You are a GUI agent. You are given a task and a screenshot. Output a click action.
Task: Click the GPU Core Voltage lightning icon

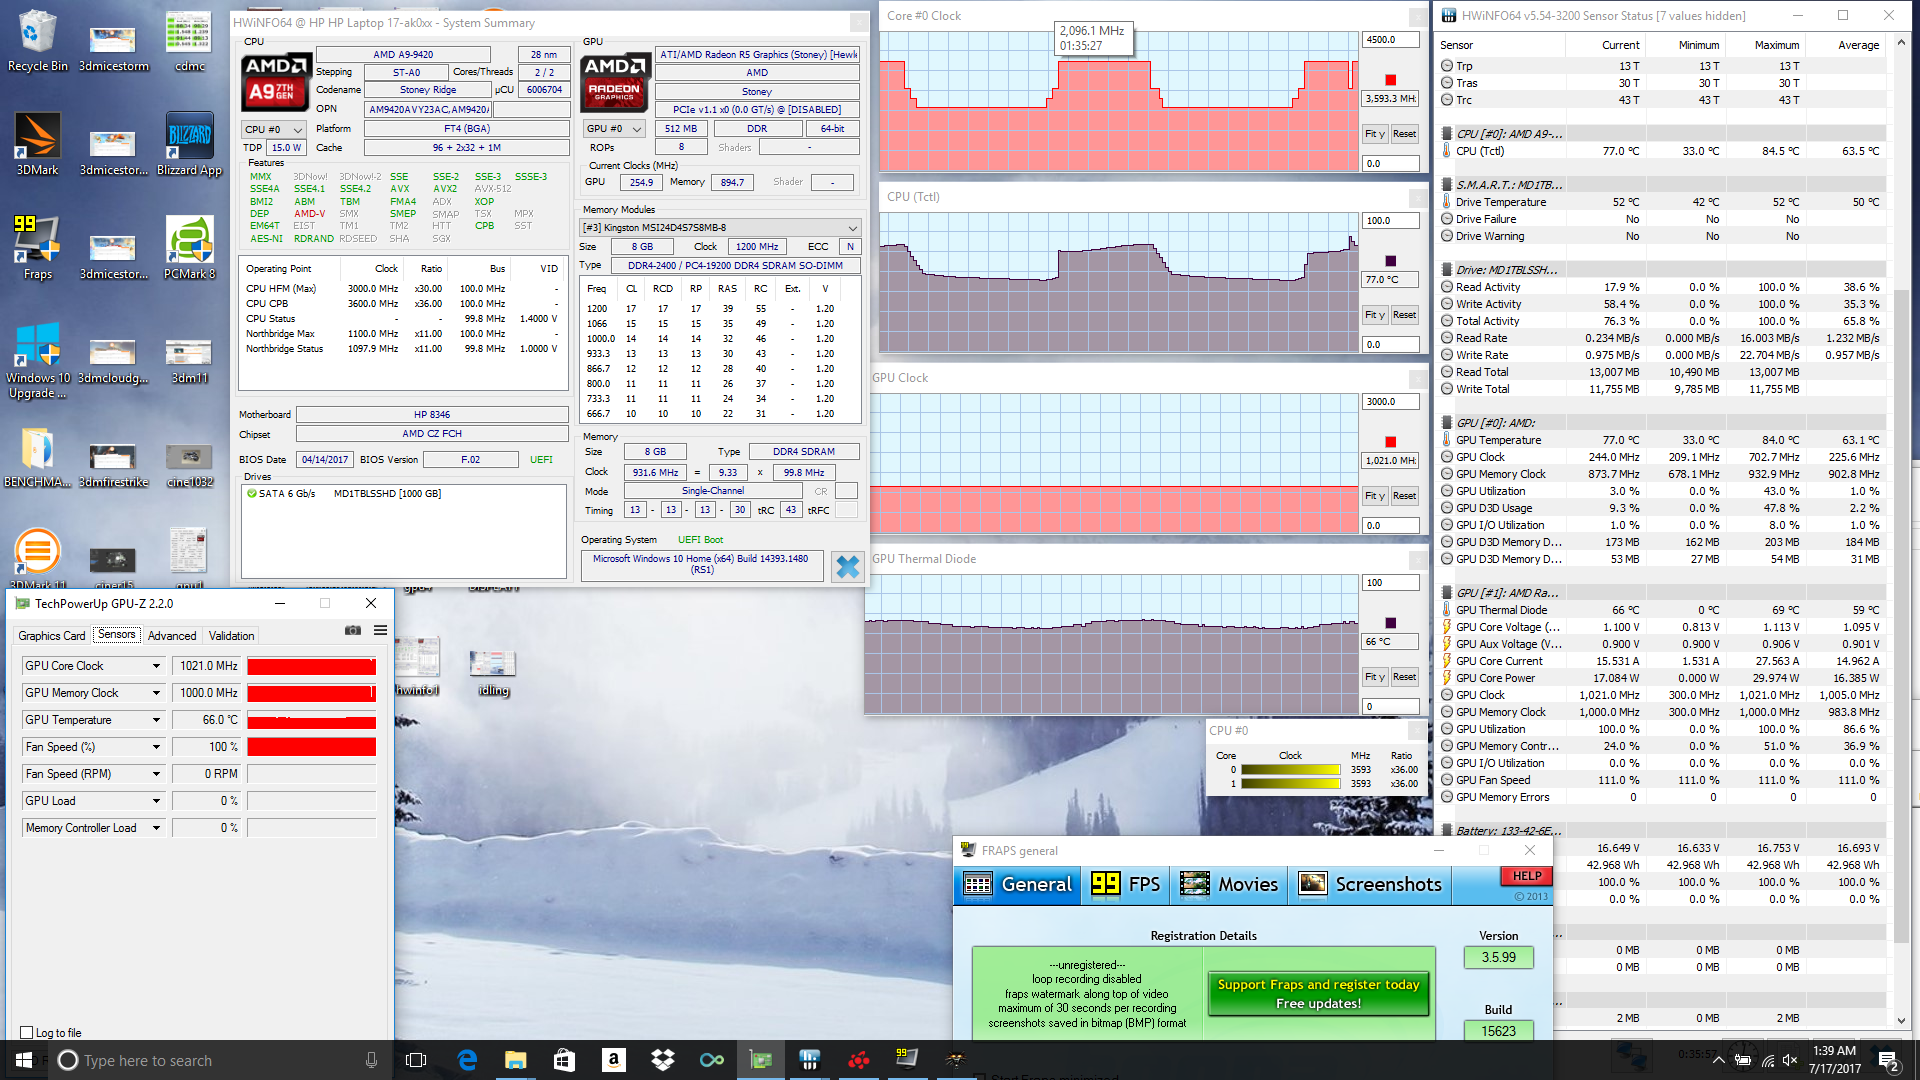click(x=1447, y=627)
